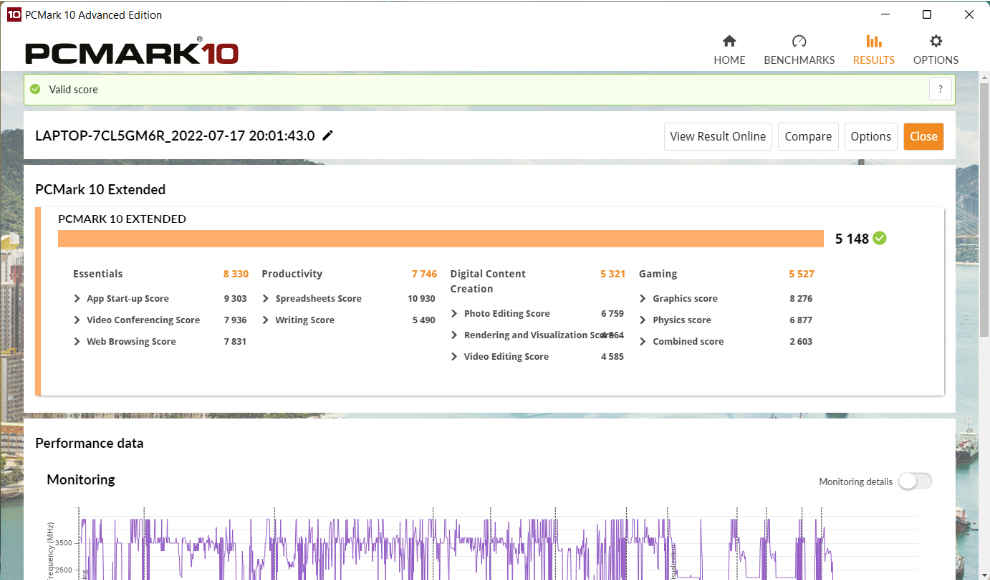Open the Options gear icon
The image size is (990, 580).
pyautogui.click(x=936, y=42)
